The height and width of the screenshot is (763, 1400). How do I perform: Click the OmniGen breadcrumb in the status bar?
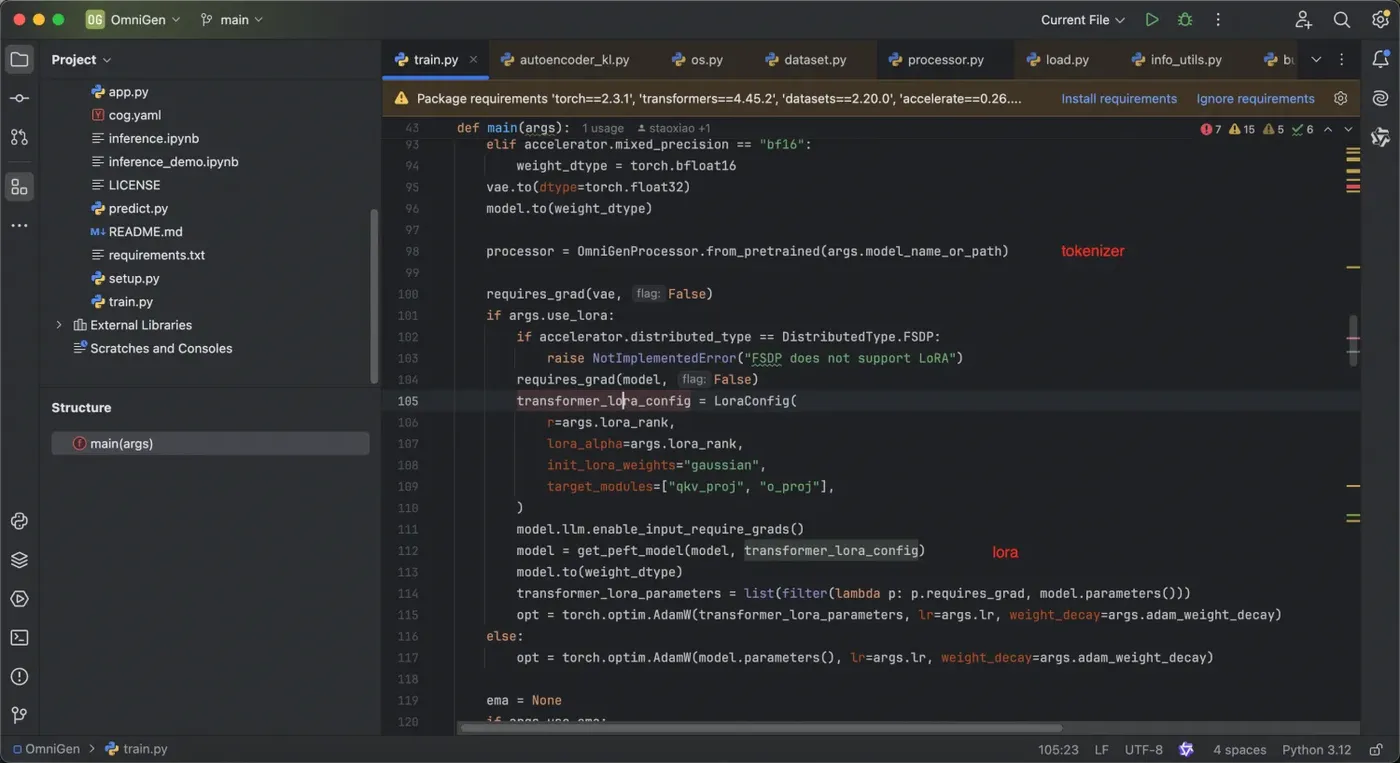[46, 749]
